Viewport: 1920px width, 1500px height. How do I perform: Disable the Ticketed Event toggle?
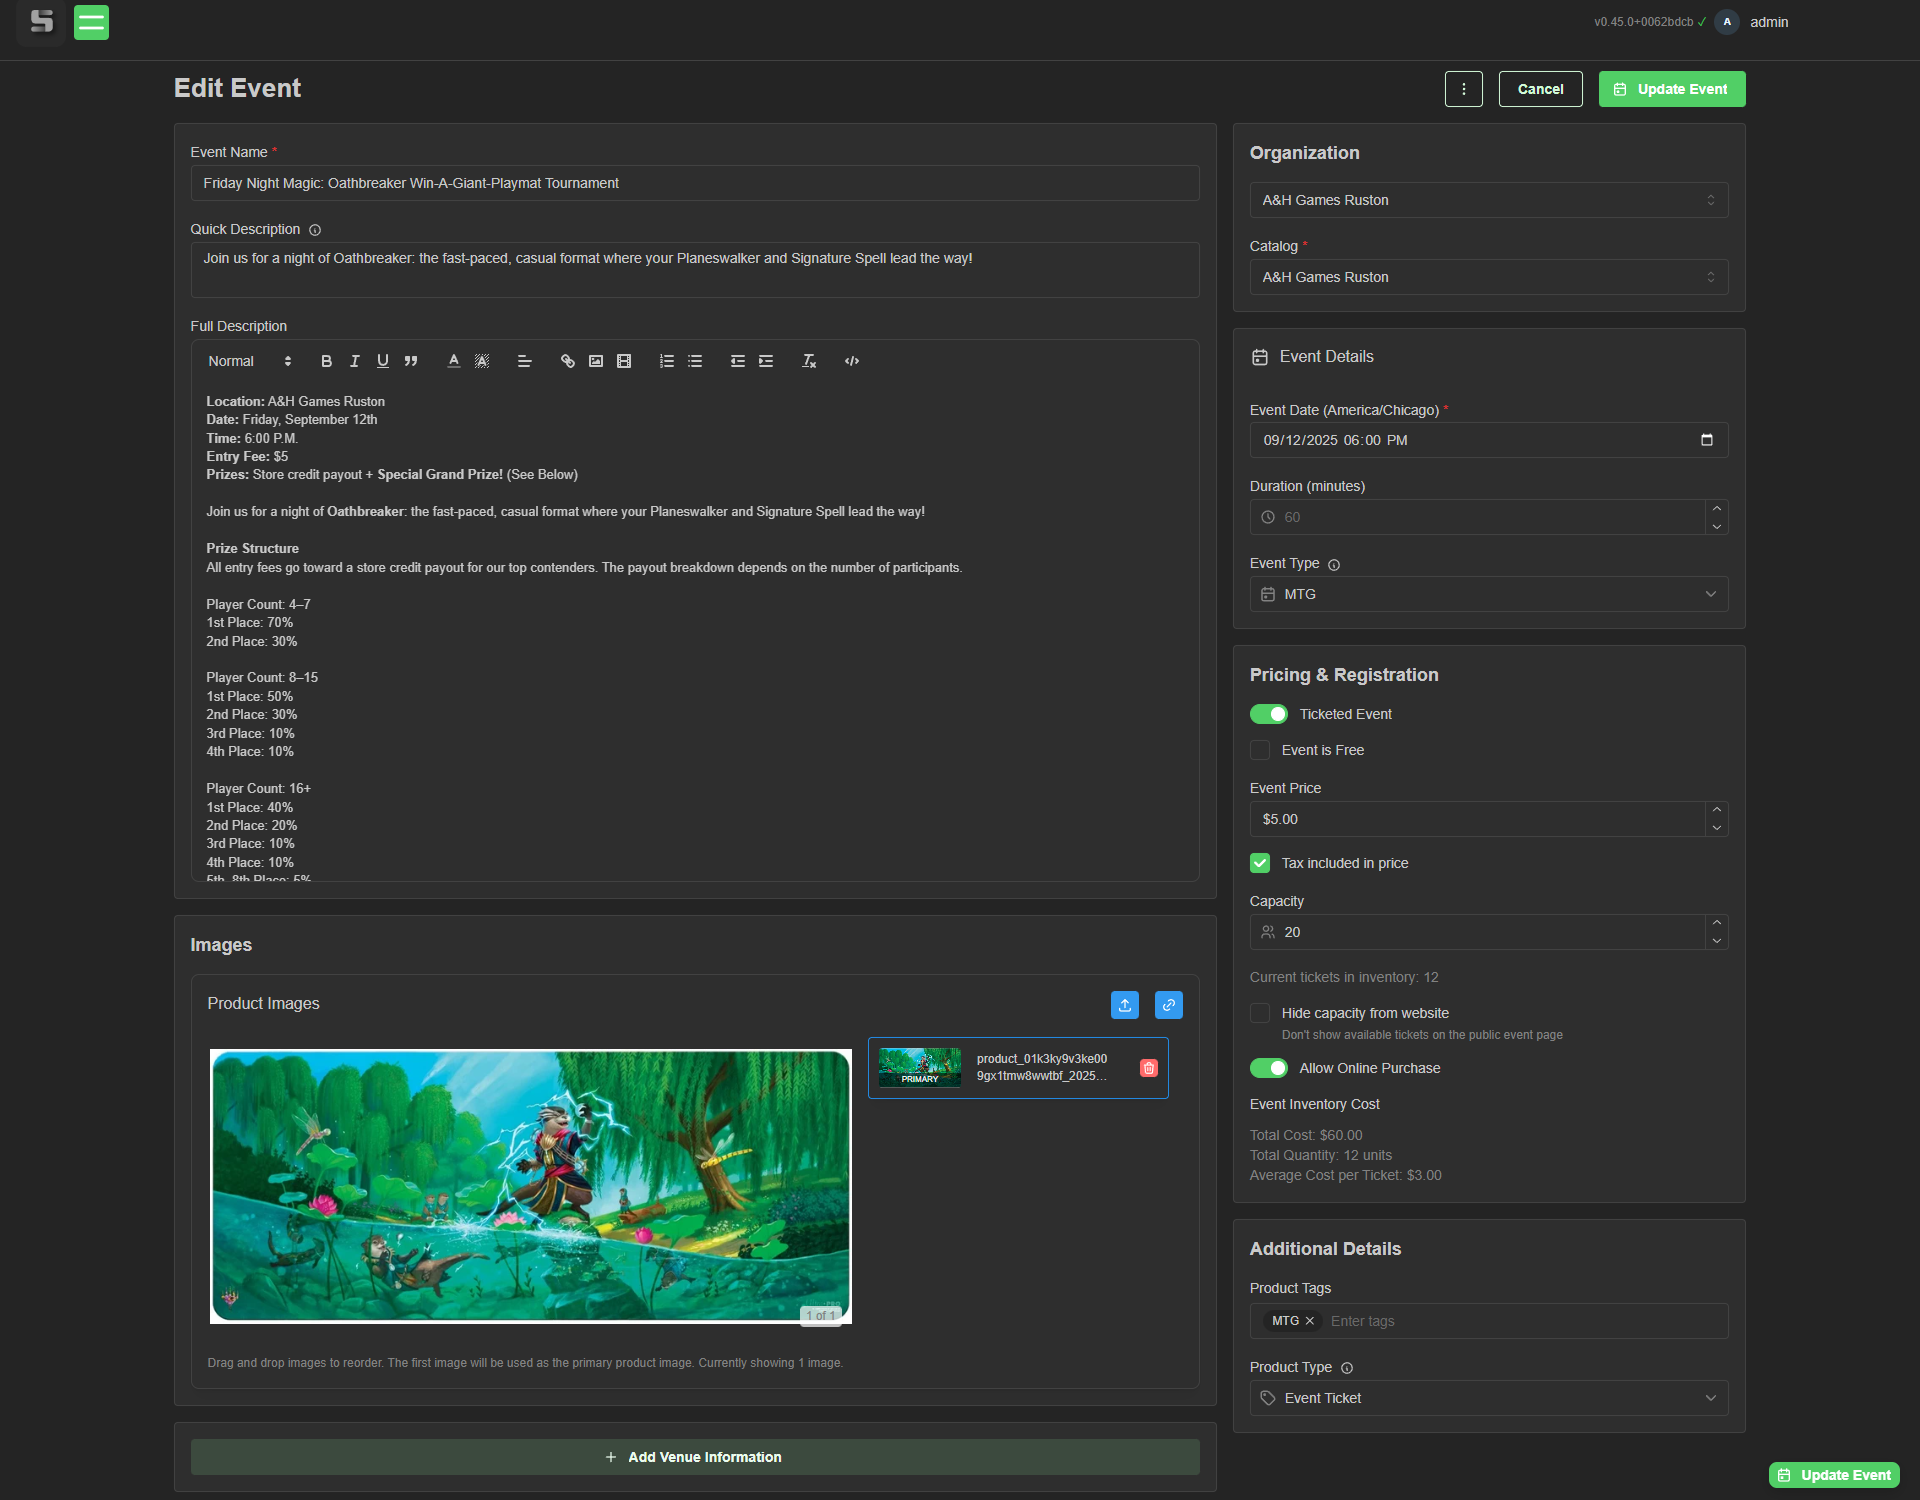(1268, 714)
